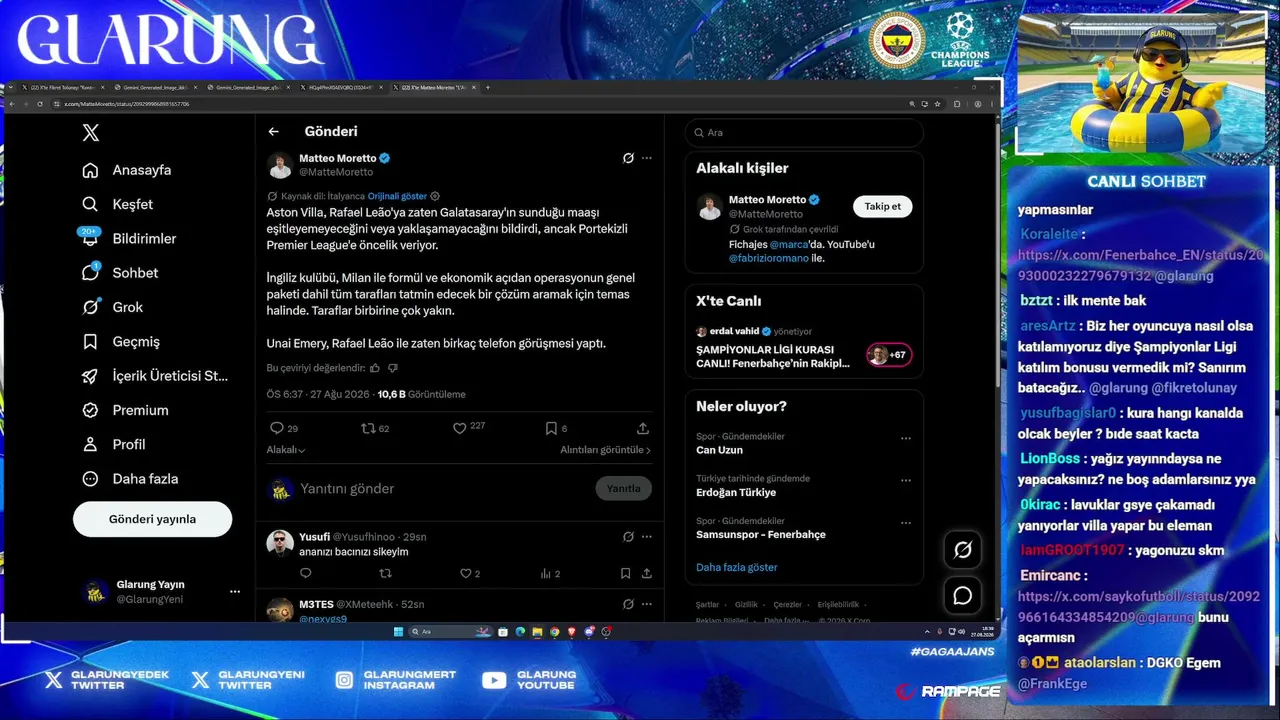Go to Profil in the sidebar
The image size is (1280, 720).
pyautogui.click(x=114, y=444)
